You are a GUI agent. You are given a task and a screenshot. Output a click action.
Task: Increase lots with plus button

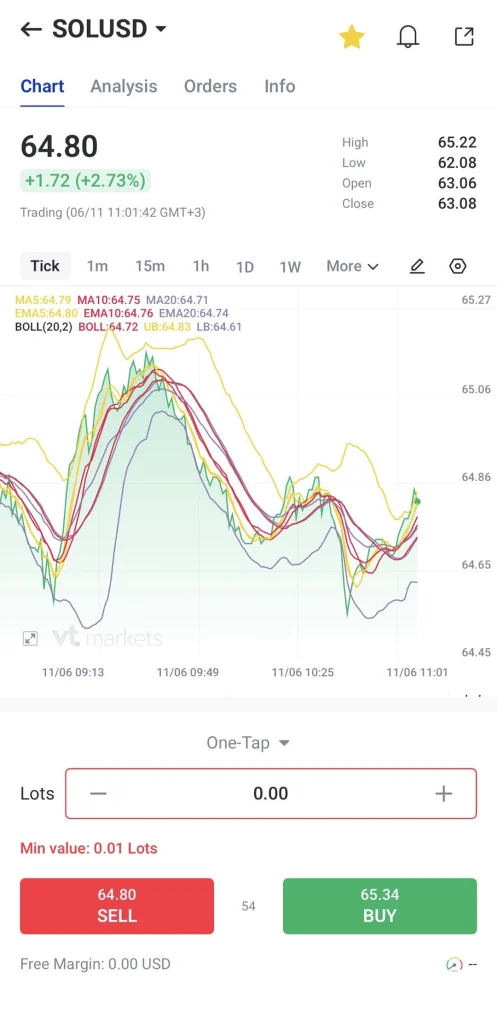(x=443, y=793)
